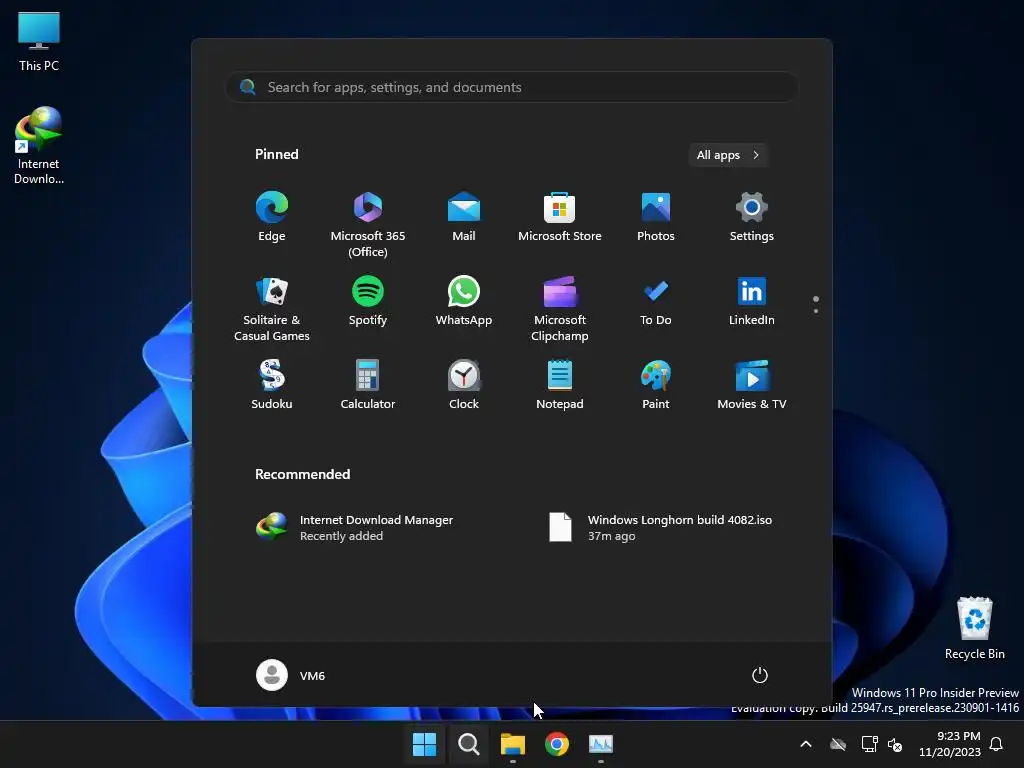Open the VM6 user account menu
This screenshot has height=768, width=1024.
(291, 675)
